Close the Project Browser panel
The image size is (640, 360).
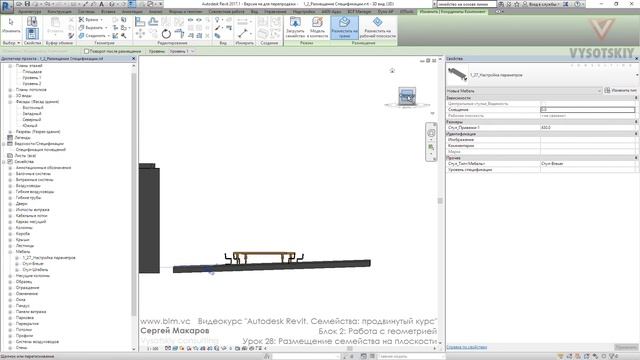coord(133,59)
